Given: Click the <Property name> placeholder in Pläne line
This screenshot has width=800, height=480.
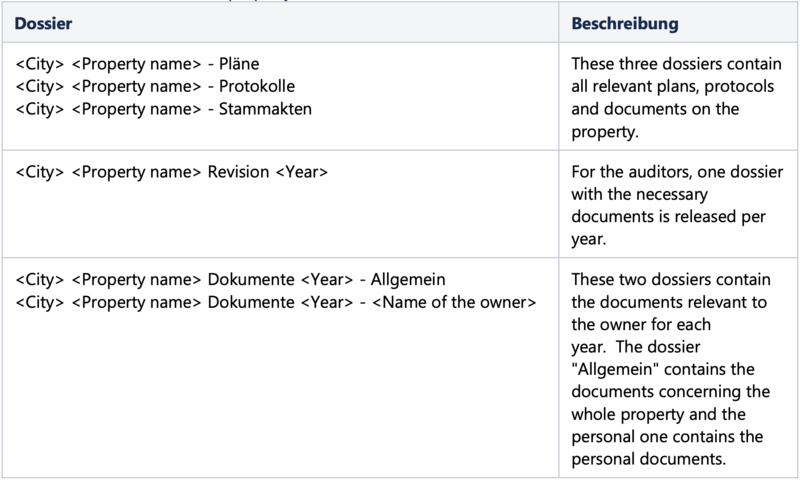Looking at the screenshot, I should pyautogui.click(x=136, y=64).
